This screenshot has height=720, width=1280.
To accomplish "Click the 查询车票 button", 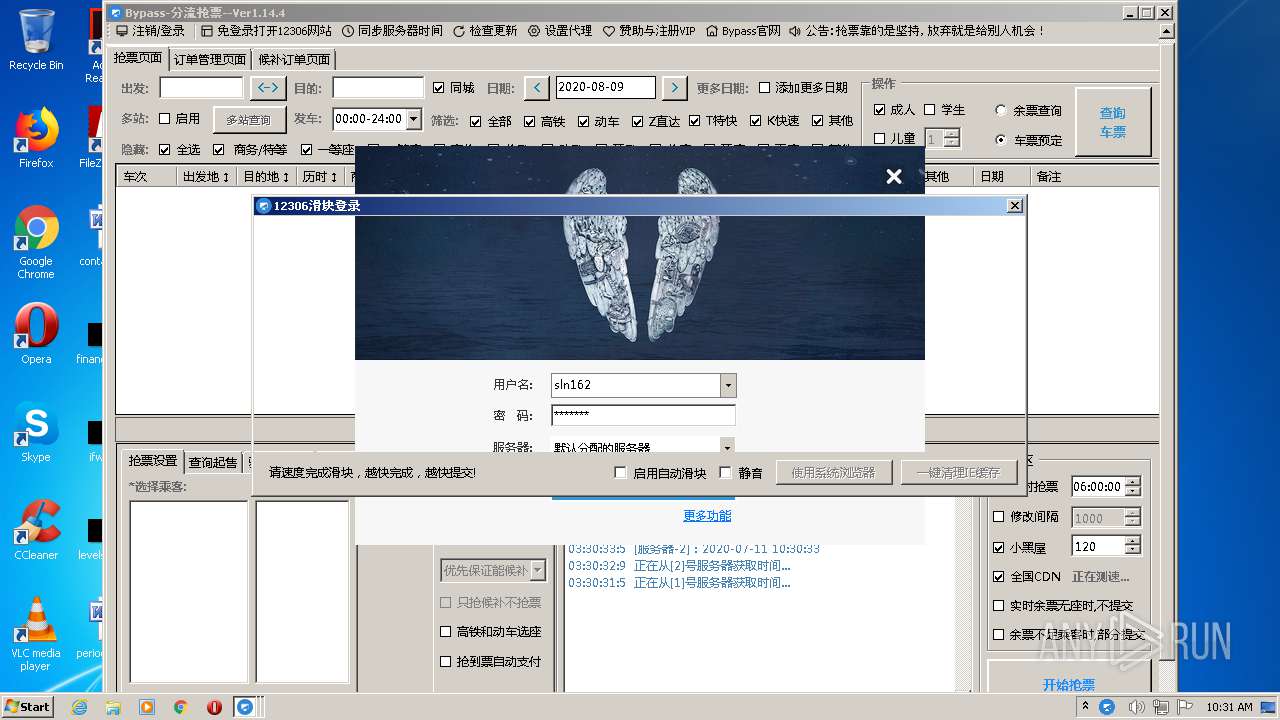I will [x=1113, y=122].
